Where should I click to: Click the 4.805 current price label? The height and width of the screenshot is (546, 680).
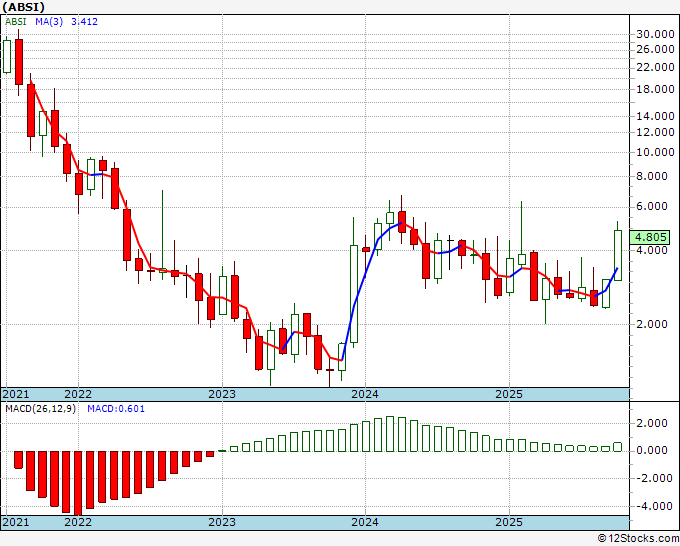[651, 237]
